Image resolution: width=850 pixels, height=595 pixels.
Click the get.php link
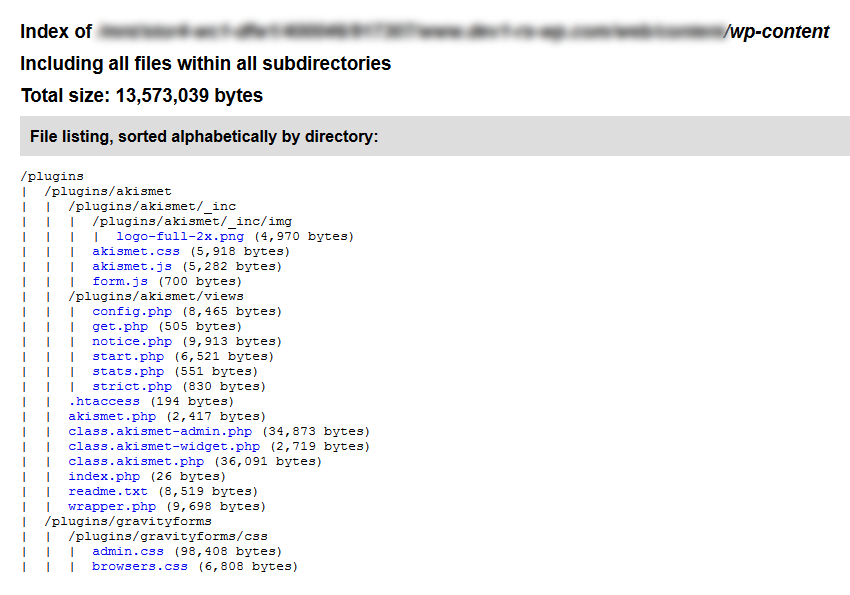click(x=120, y=326)
